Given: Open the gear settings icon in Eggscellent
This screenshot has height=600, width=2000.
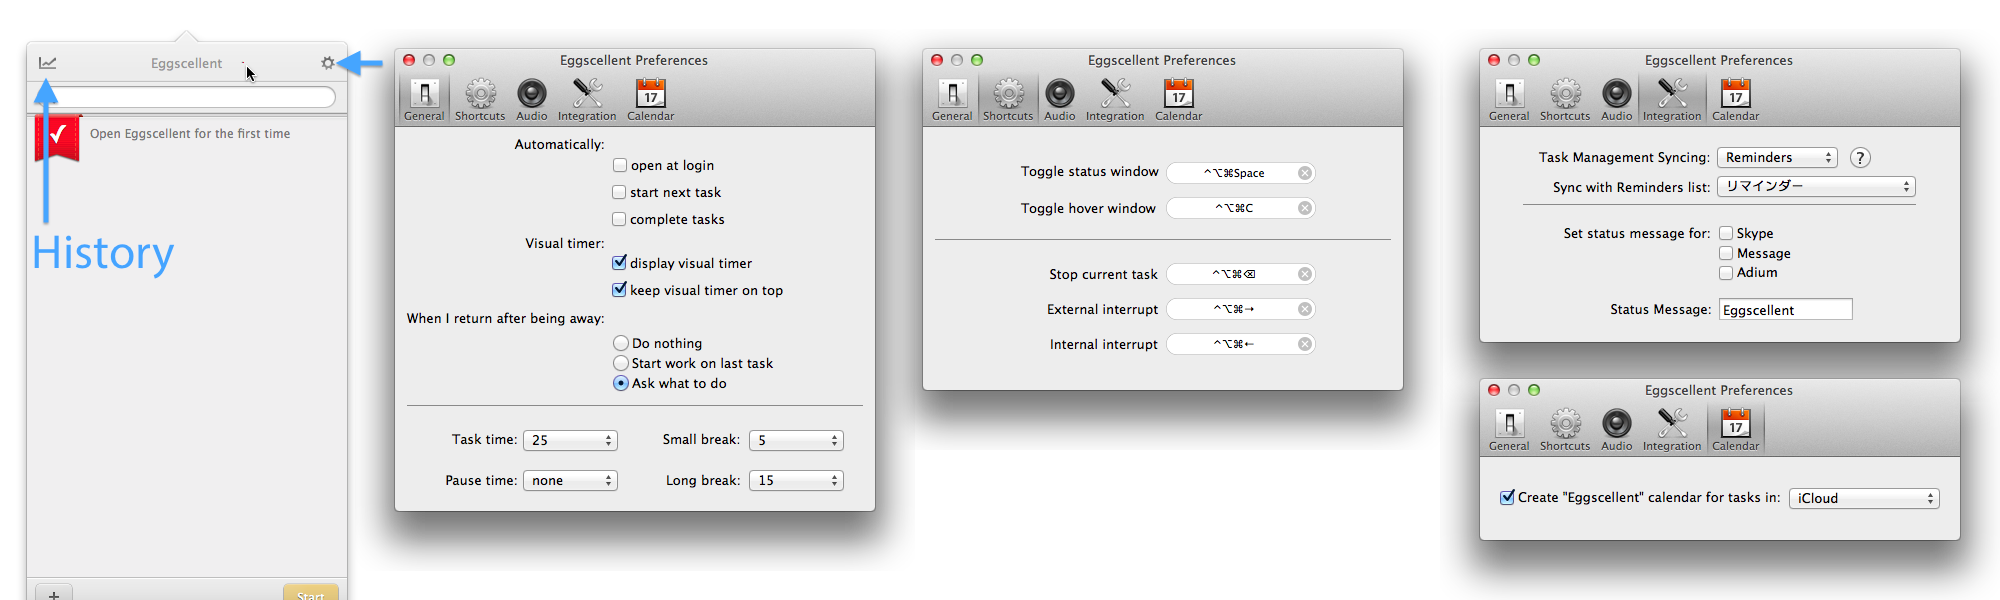Looking at the screenshot, I should [328, 63].
